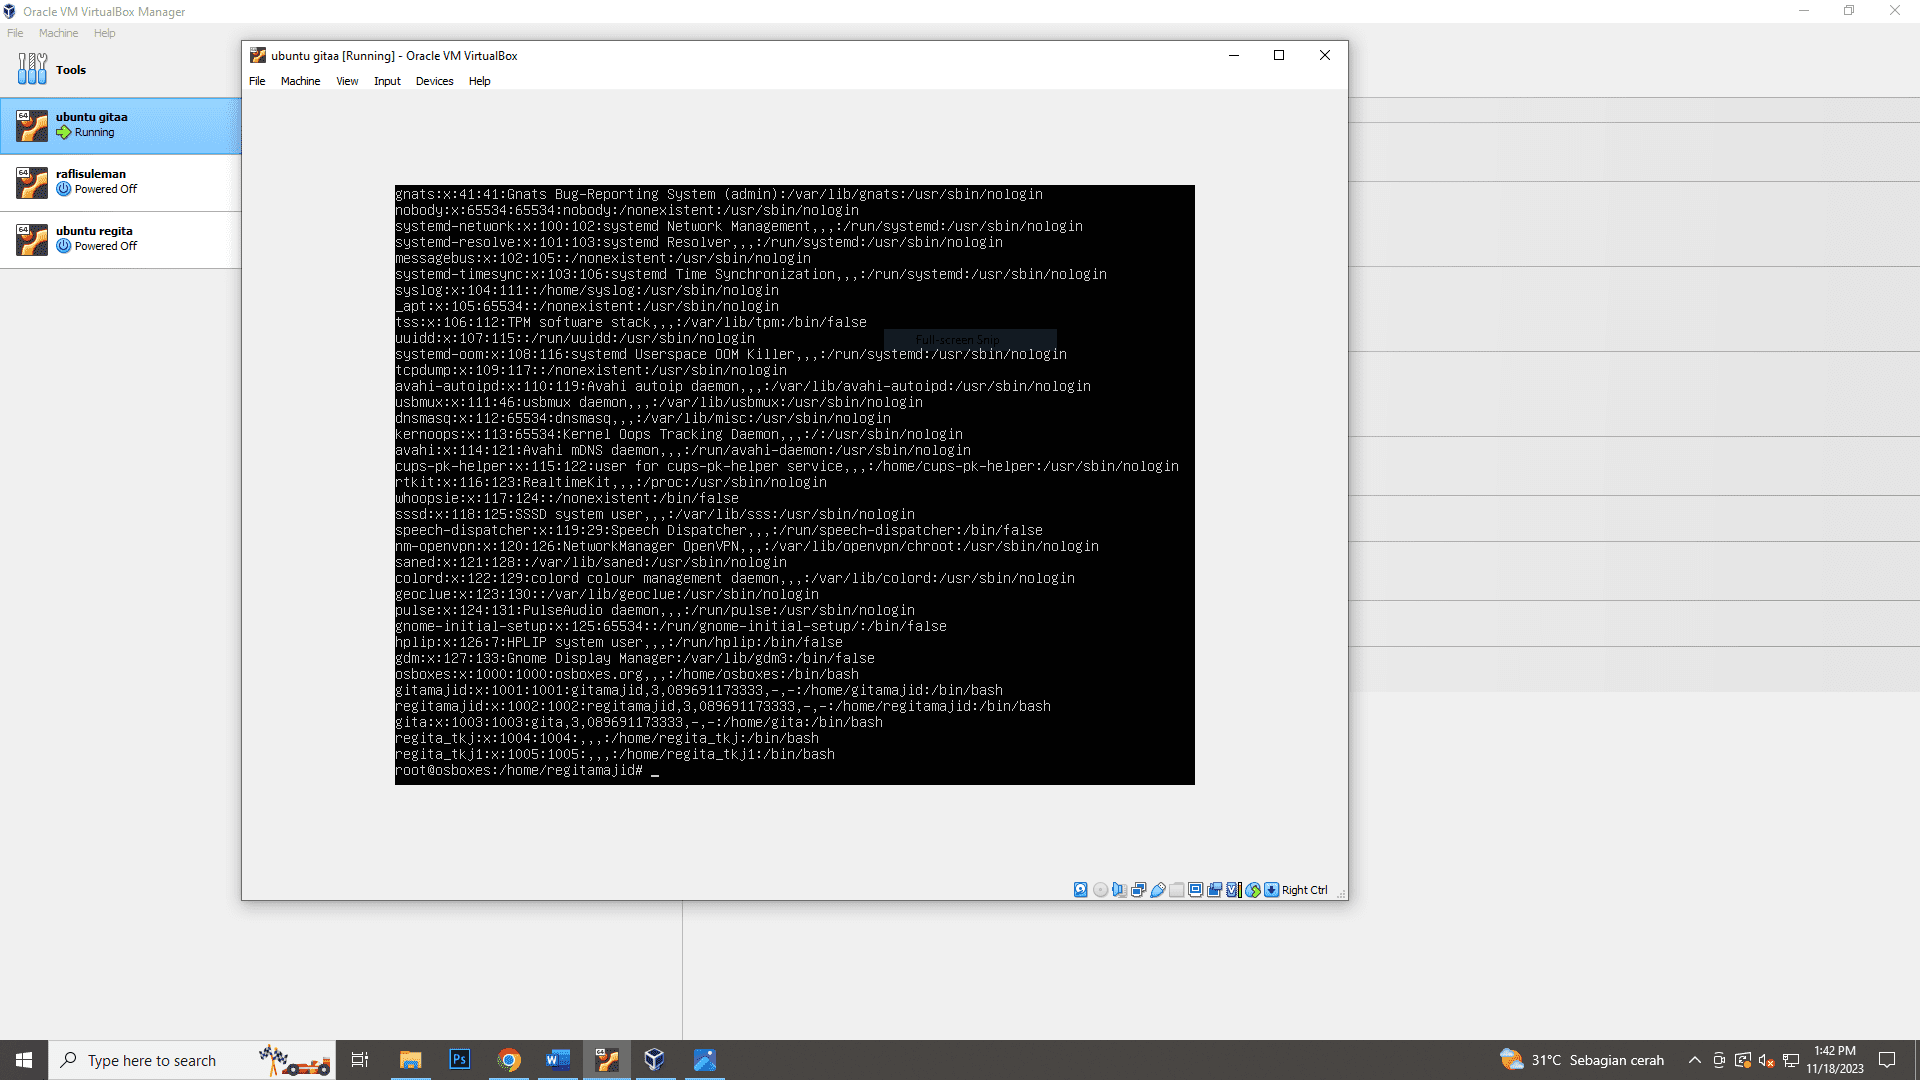Screen dimensions: 1920x1080
Task: Open File menu in VirtualBox Manager
Action: coord(15,33)
